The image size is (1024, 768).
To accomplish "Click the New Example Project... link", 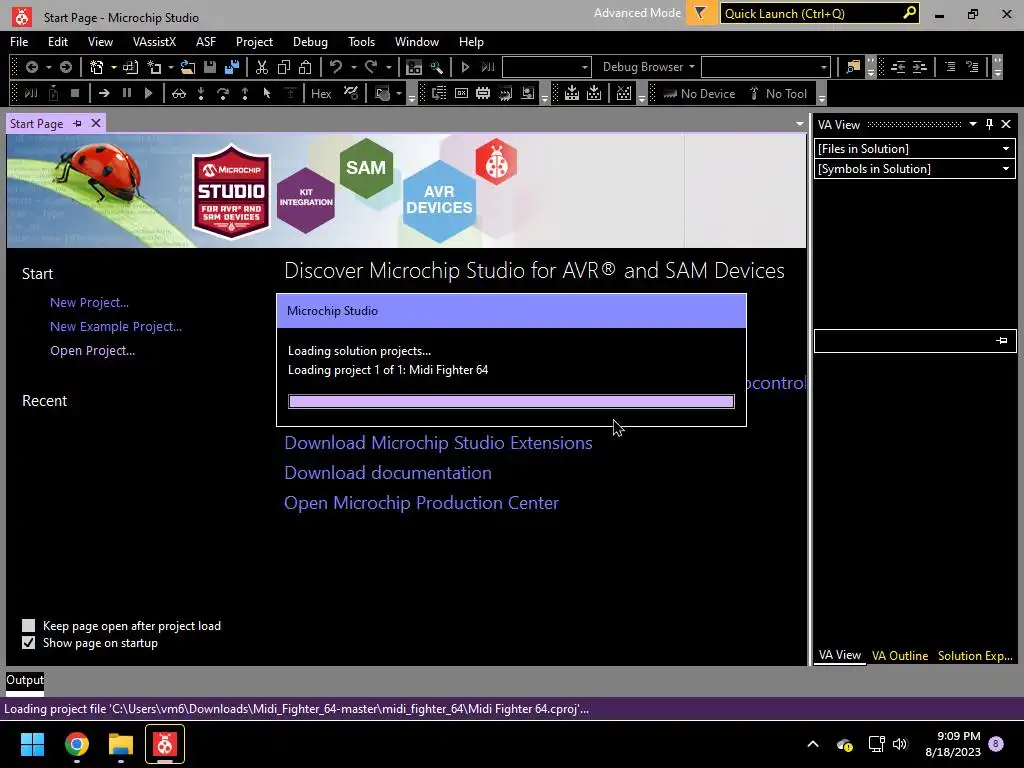I will tap(116, 327).
